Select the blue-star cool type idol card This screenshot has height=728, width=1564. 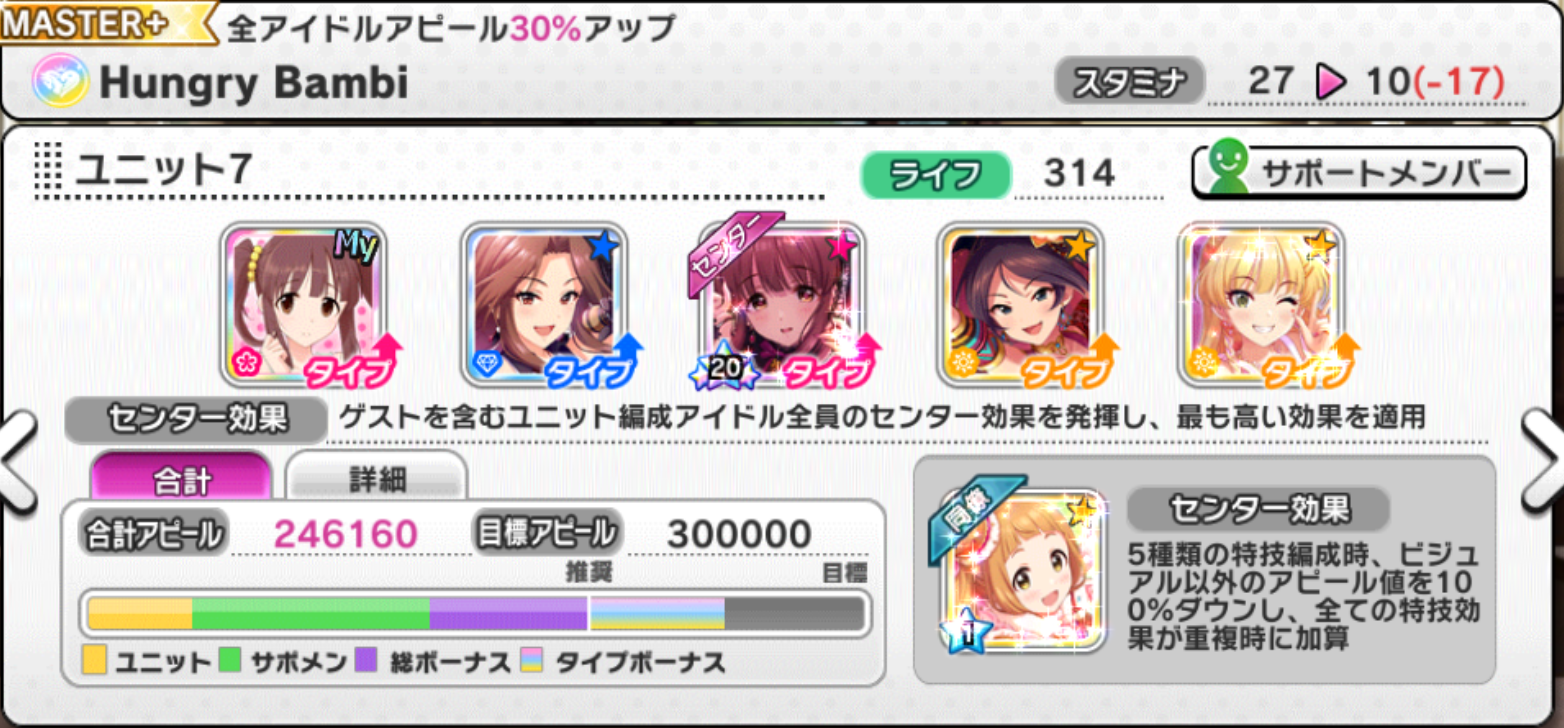tap(543, 305)
